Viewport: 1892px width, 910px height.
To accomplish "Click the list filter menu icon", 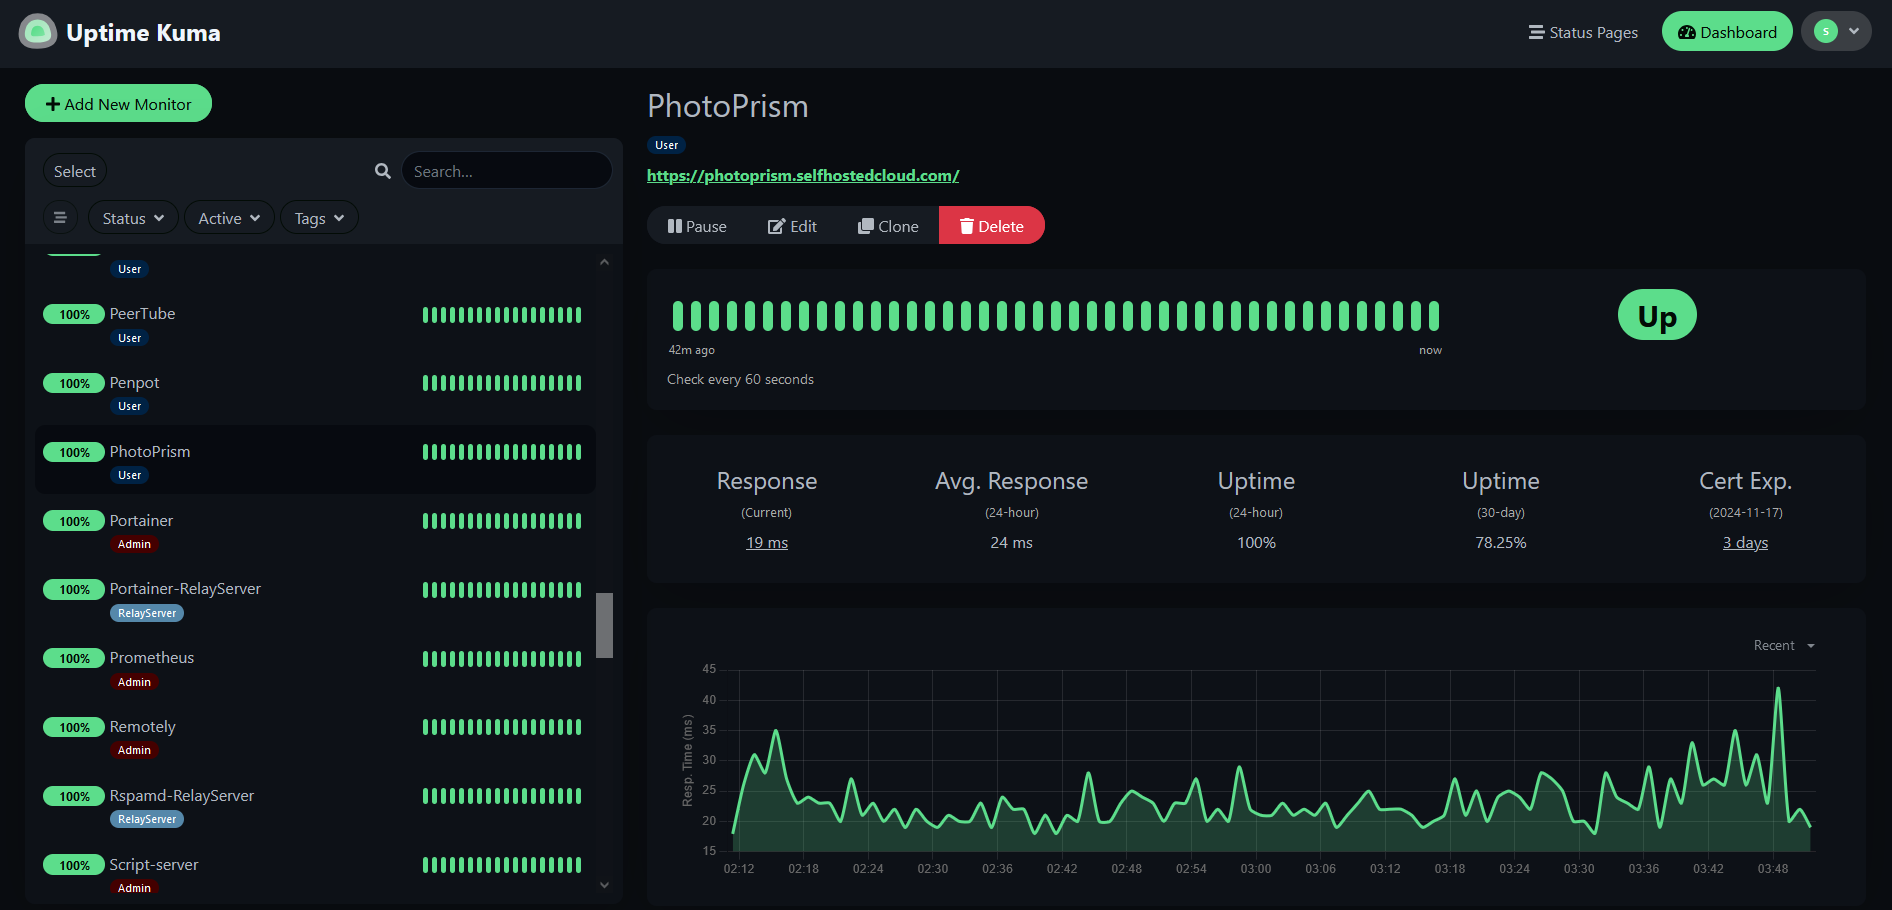I will (x=60, y=218).
